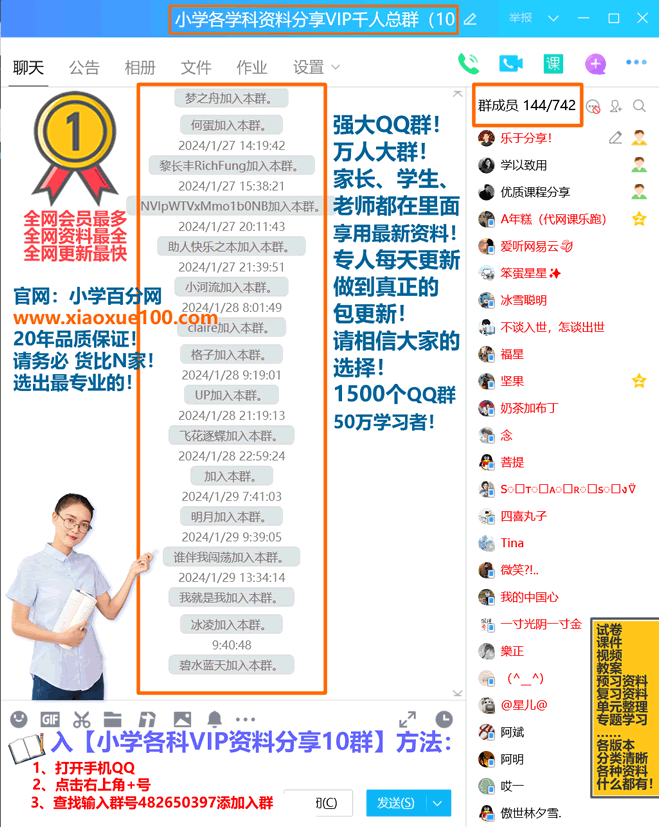The image size is (659, 827).
Task: Click the GIF sticker button
Action: 50,719
